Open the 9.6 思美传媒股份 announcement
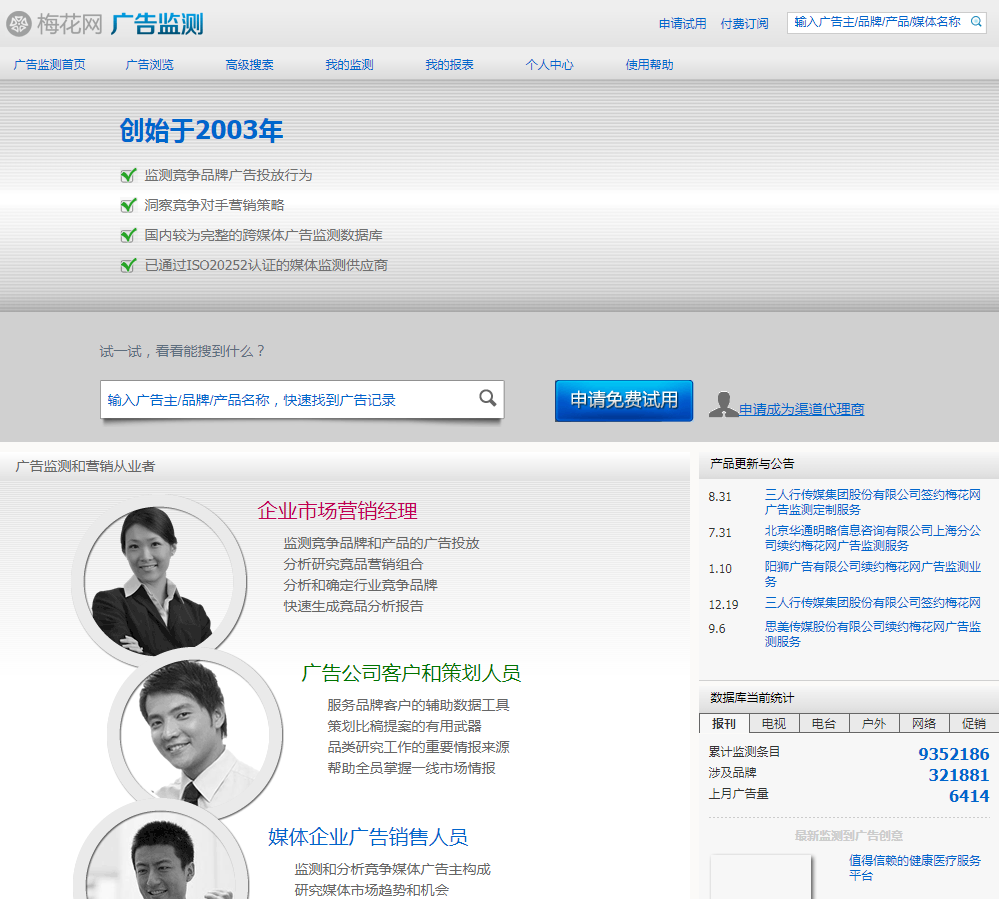999x899 pixels. (x=873, y=634)
